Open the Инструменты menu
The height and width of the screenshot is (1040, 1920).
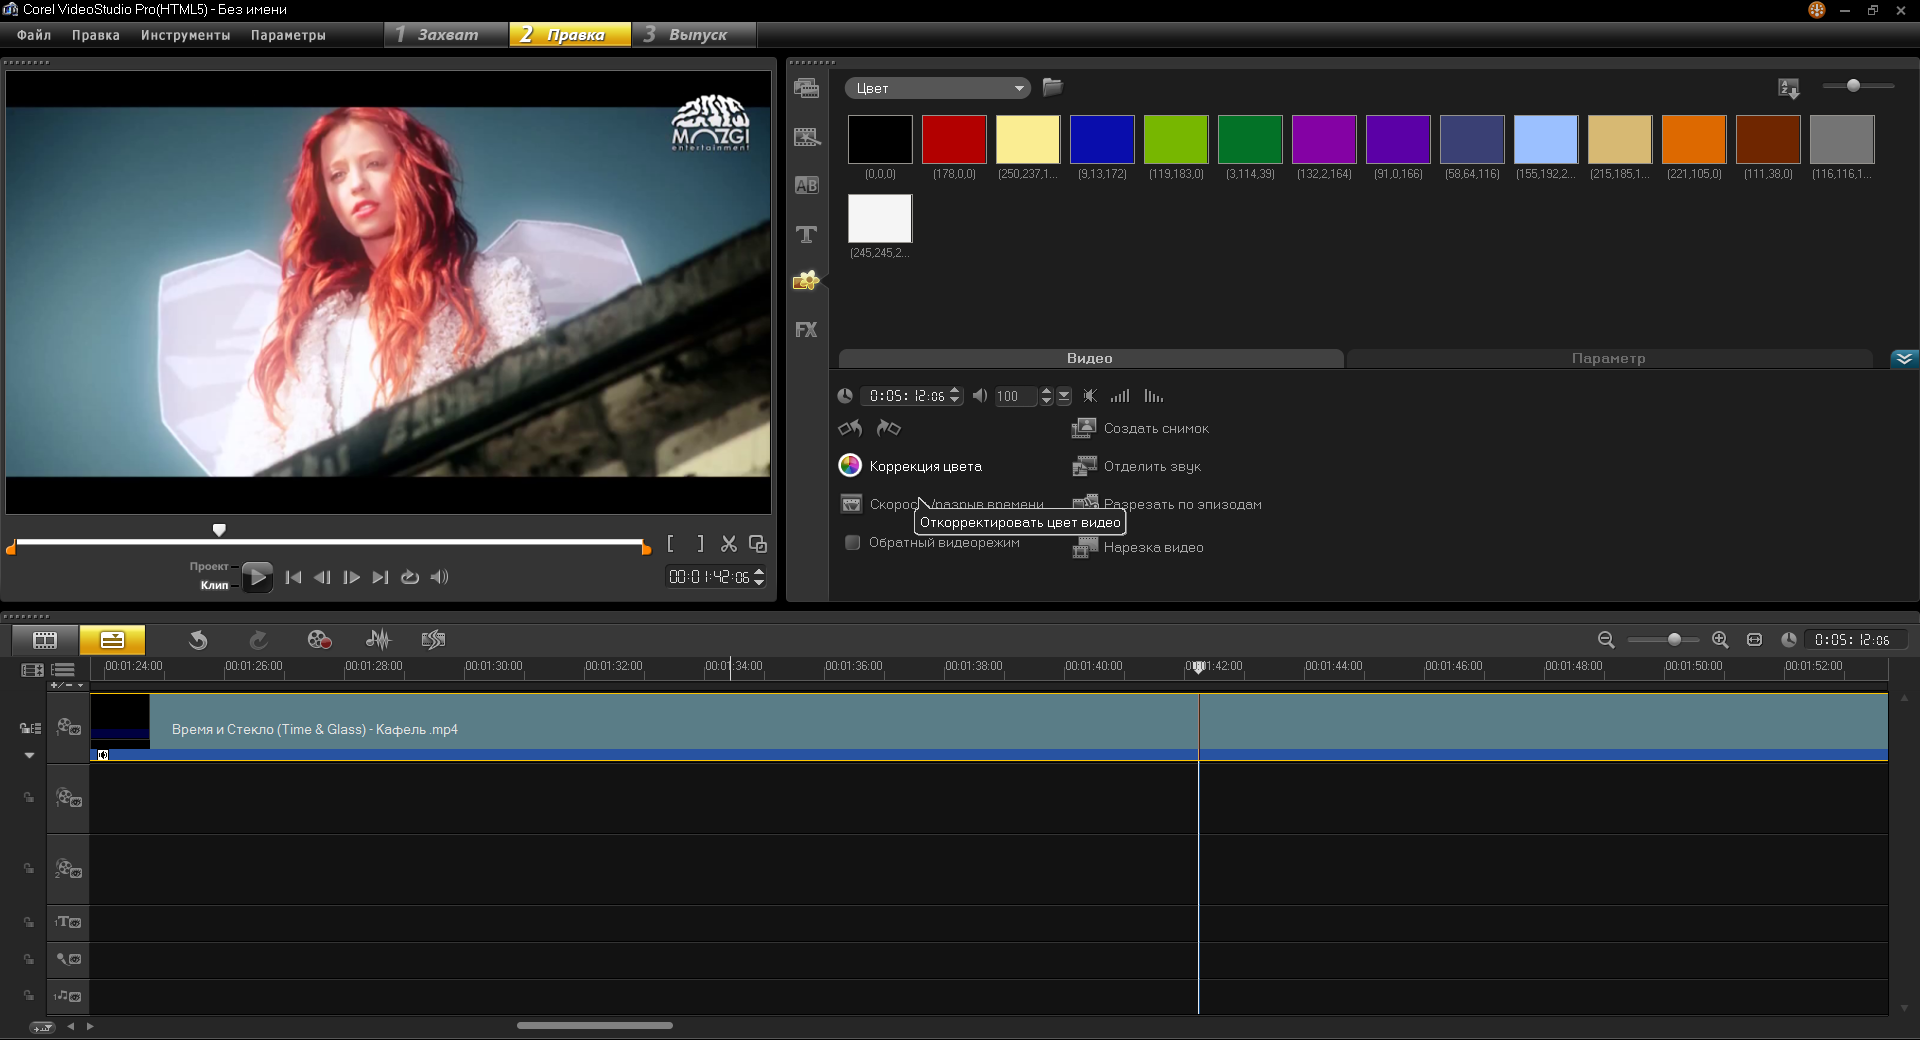click(185, 35)
